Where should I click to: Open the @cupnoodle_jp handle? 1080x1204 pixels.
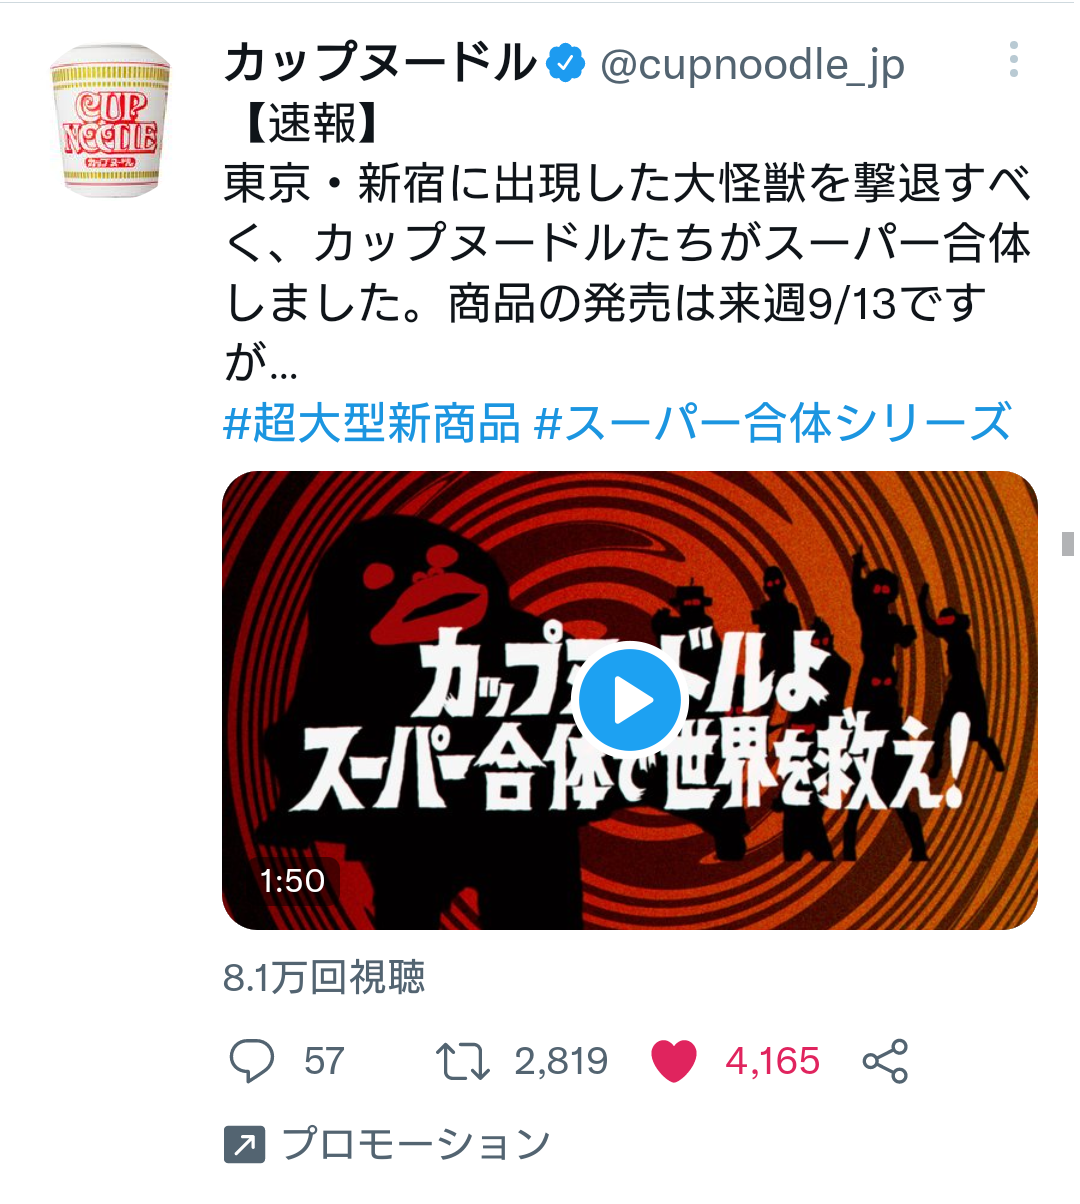[x=752, y=65]
